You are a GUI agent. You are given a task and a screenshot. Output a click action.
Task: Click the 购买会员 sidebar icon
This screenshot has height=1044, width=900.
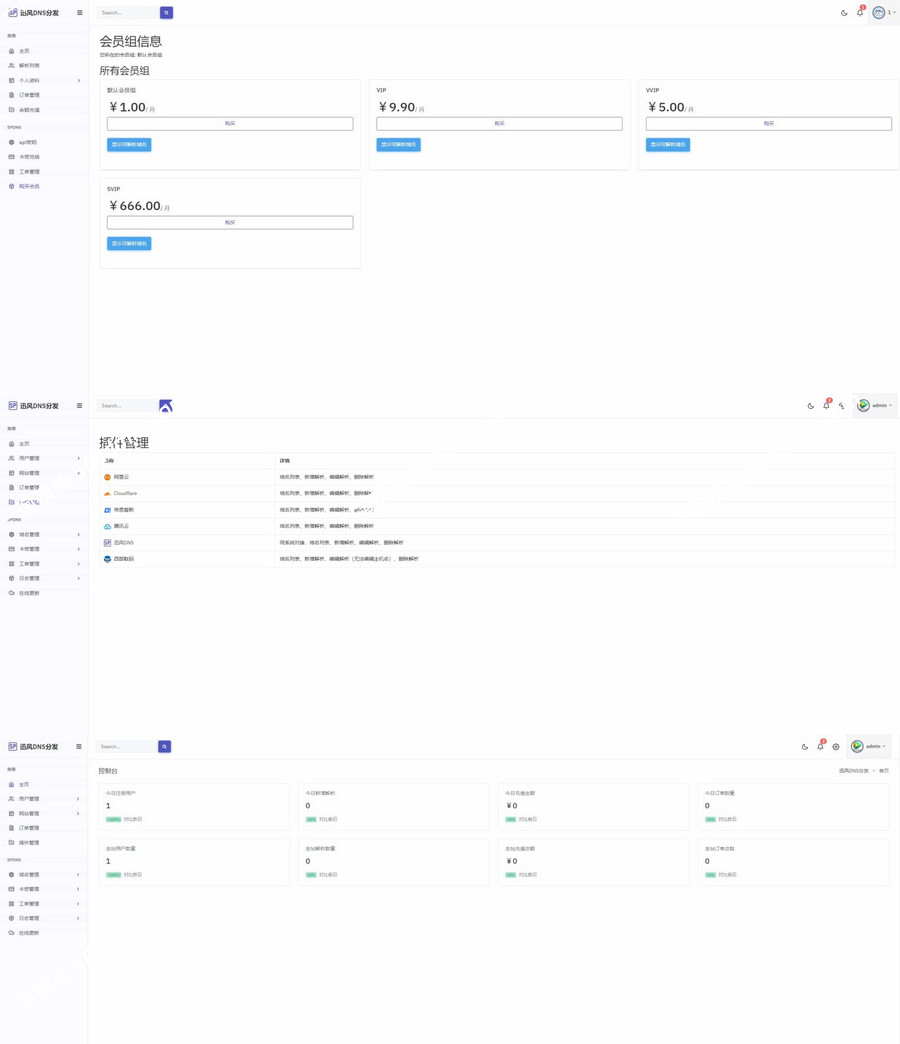click(12, 186)
